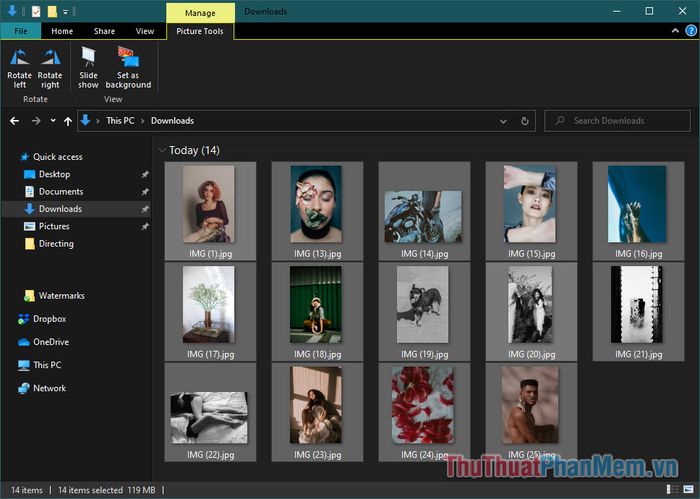
Task: Start the Slide show
Action: (88, 67)
